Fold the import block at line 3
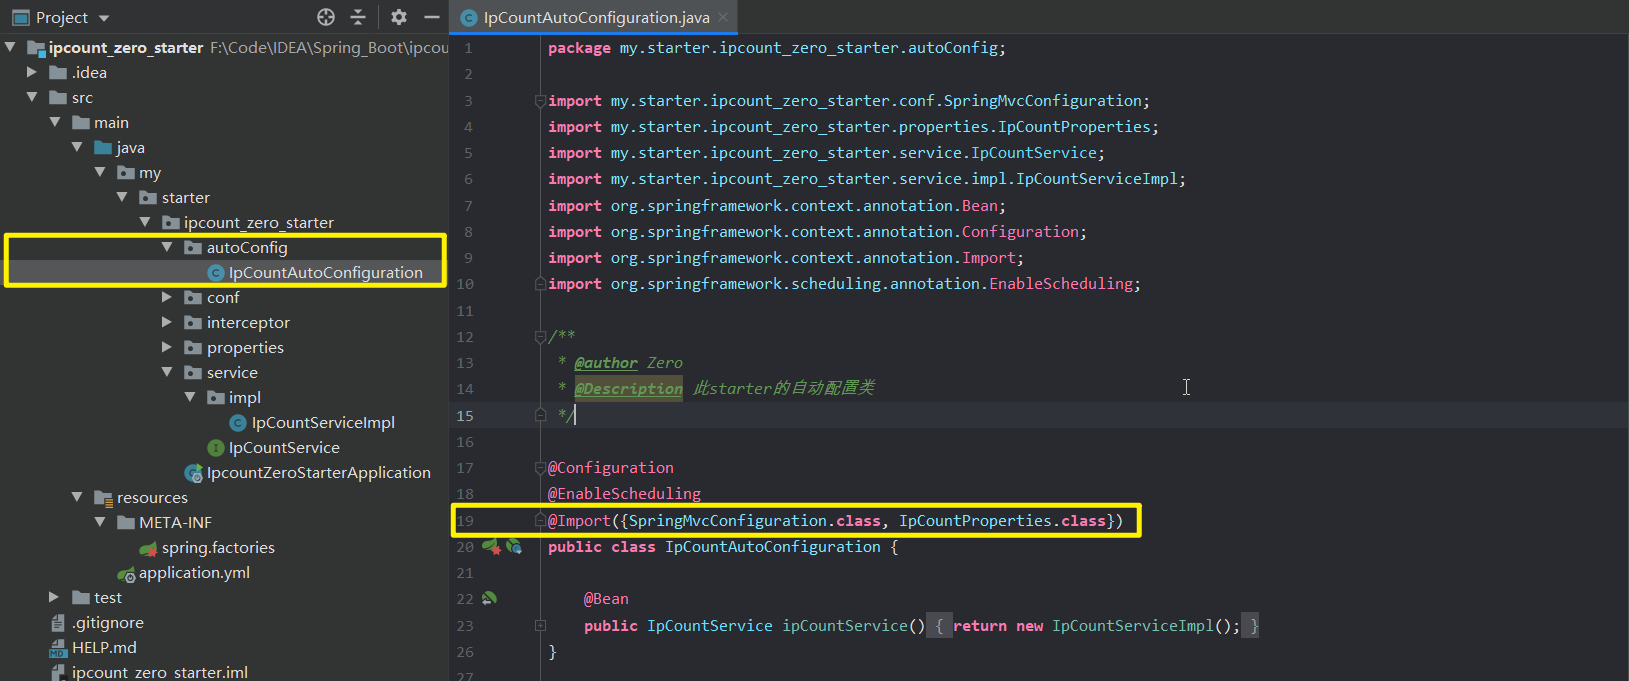Screen dimensions: 1629x681 [x=540, y=101]
